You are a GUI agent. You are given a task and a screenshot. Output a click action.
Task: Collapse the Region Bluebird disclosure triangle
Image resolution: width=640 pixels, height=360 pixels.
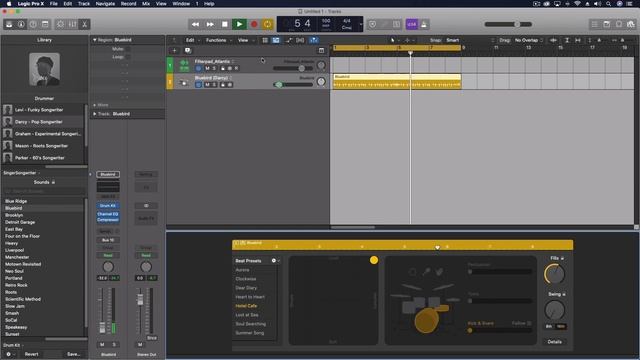pos(95,40)
